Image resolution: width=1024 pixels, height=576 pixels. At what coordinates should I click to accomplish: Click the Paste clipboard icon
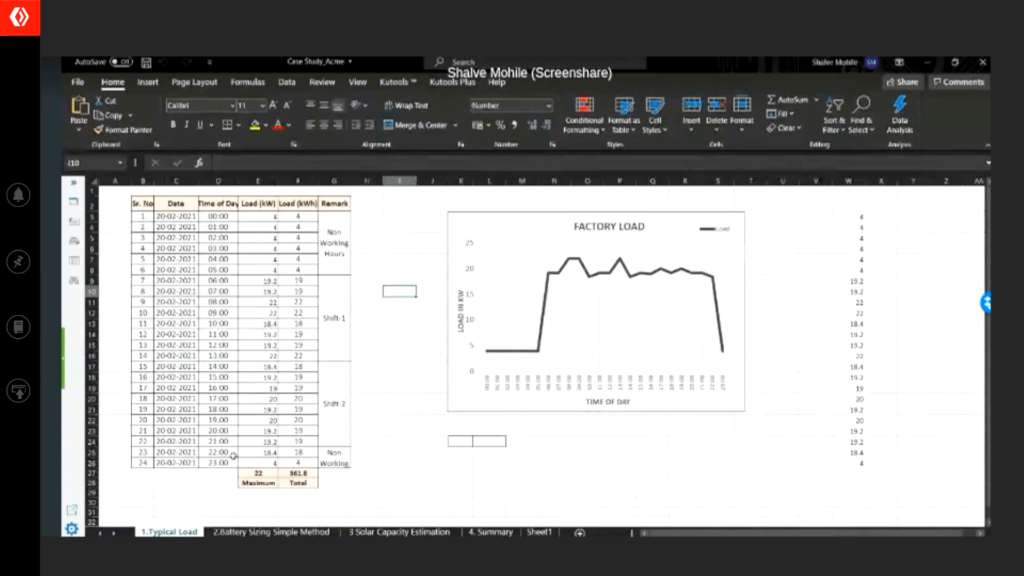[79, 106]
